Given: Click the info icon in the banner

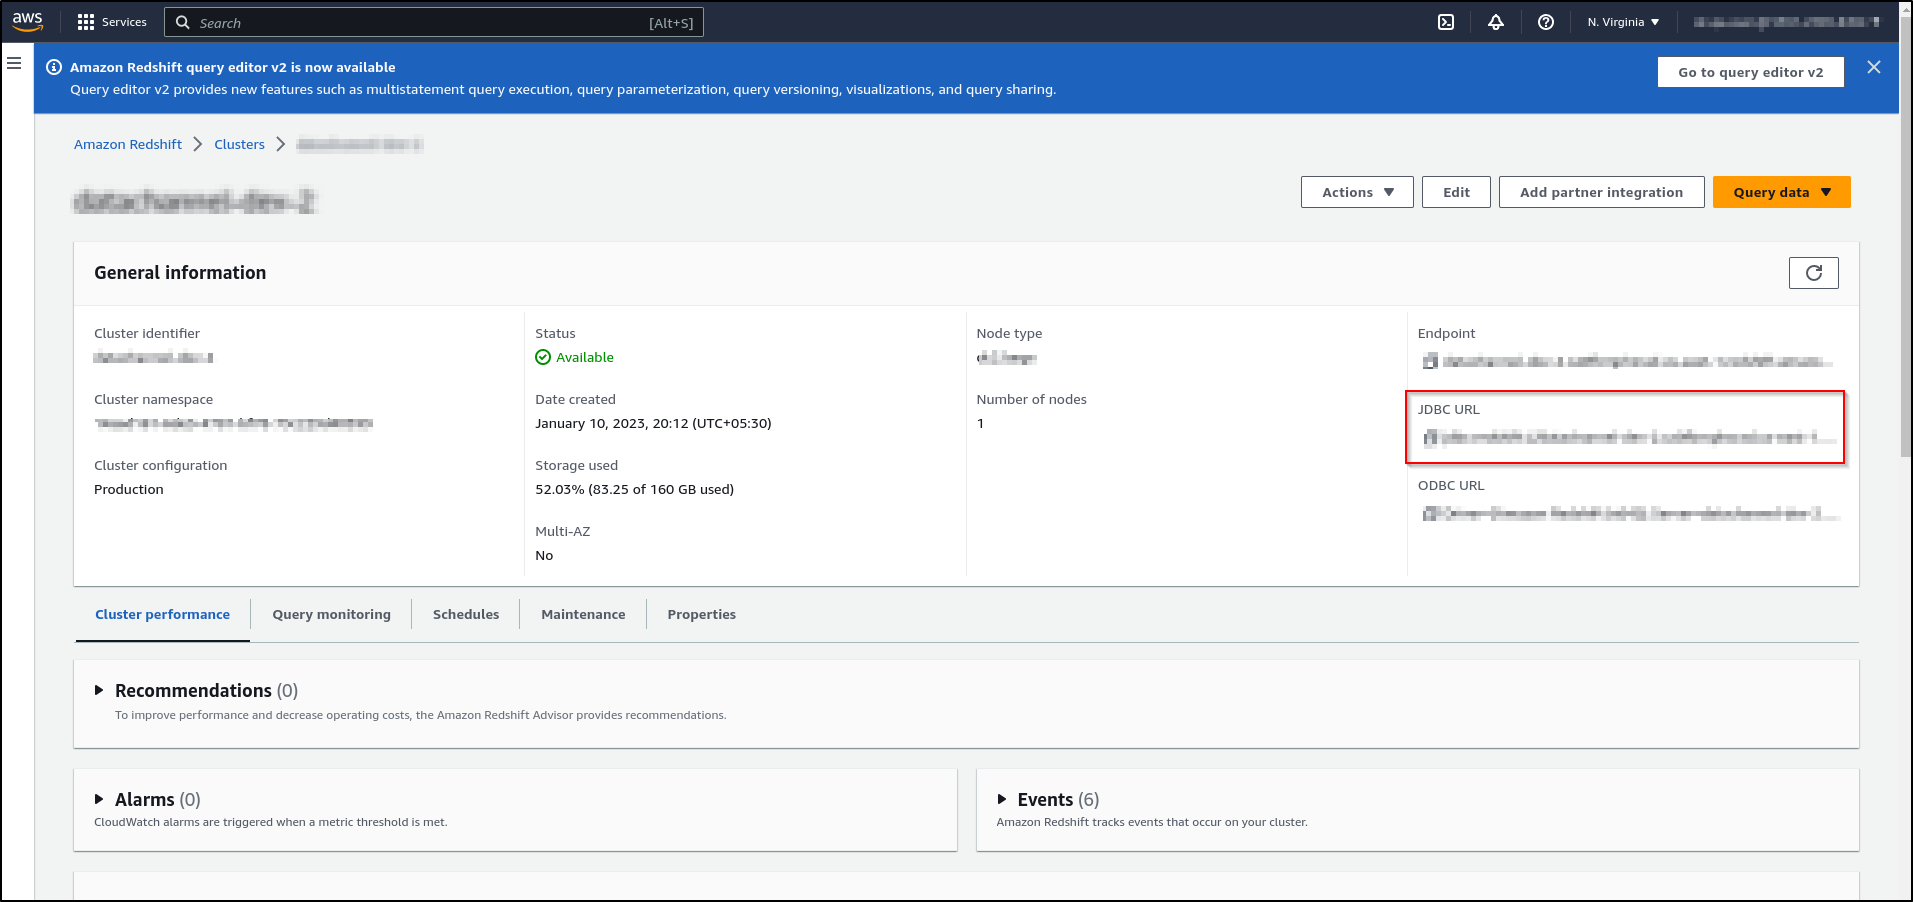Looking at the screenshot, I should (x=54, y=67).
